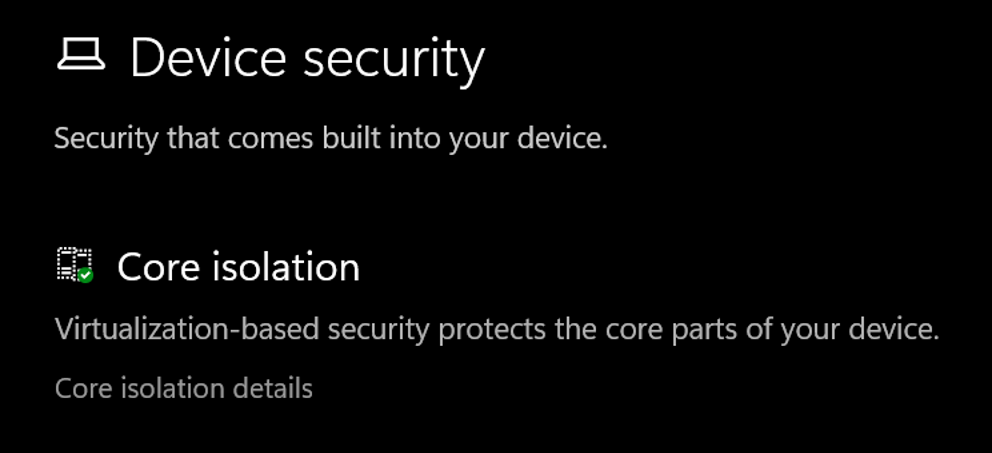This screenshot has height=453, width=992.
Task: Click the Device security page title
Action: click(307, 58)
